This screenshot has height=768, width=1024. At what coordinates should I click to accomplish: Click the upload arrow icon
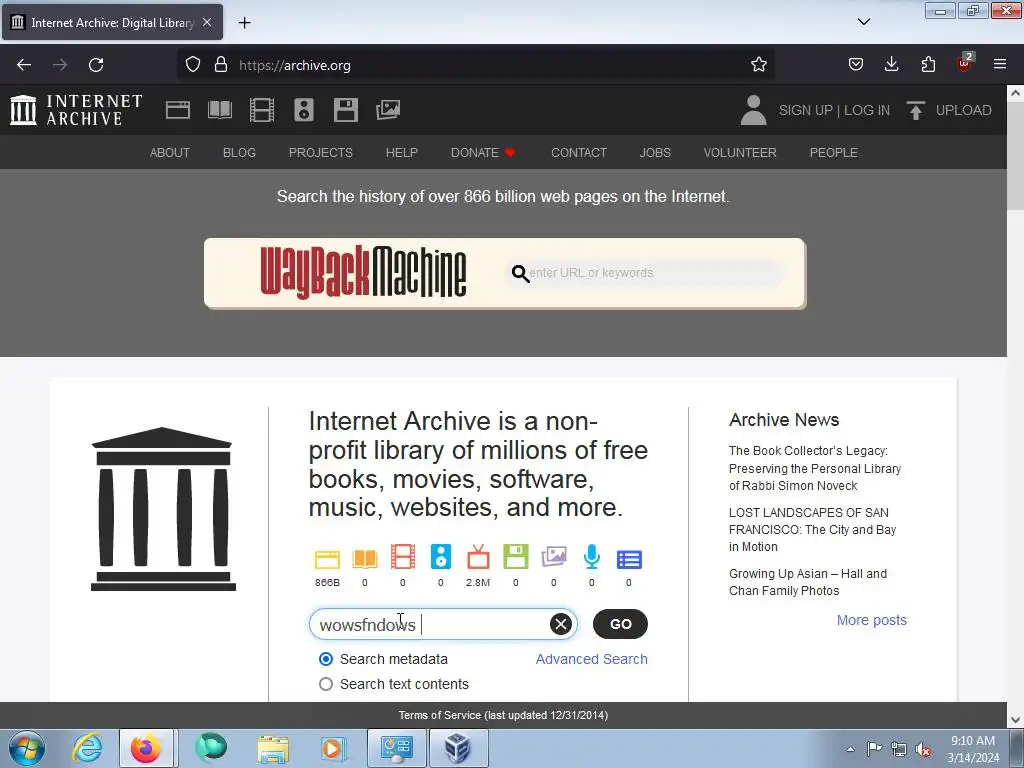coord(916,110)
